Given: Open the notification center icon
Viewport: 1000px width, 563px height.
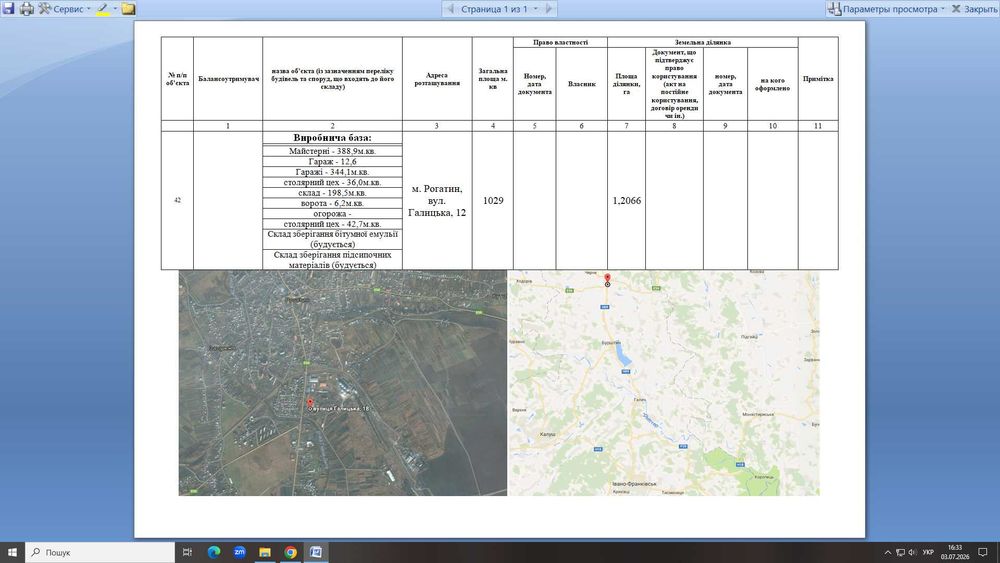Looking at the screenshot, I should pos(984,553).
